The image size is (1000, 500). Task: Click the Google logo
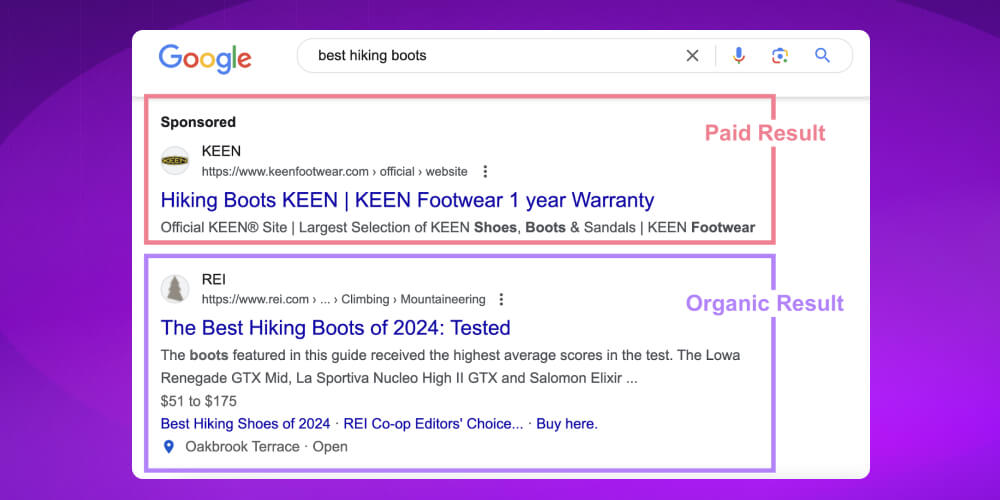coord(205,58)
